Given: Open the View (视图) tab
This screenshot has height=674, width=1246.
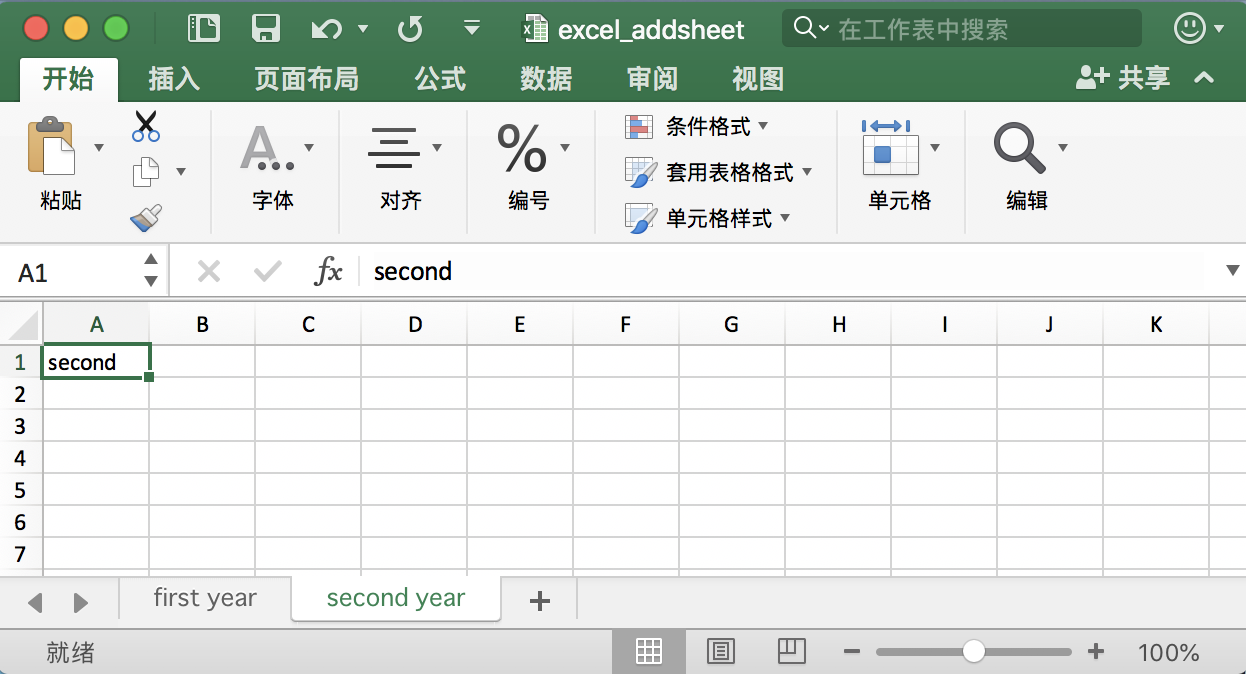Looking at the screenshot, I should 758,79.
